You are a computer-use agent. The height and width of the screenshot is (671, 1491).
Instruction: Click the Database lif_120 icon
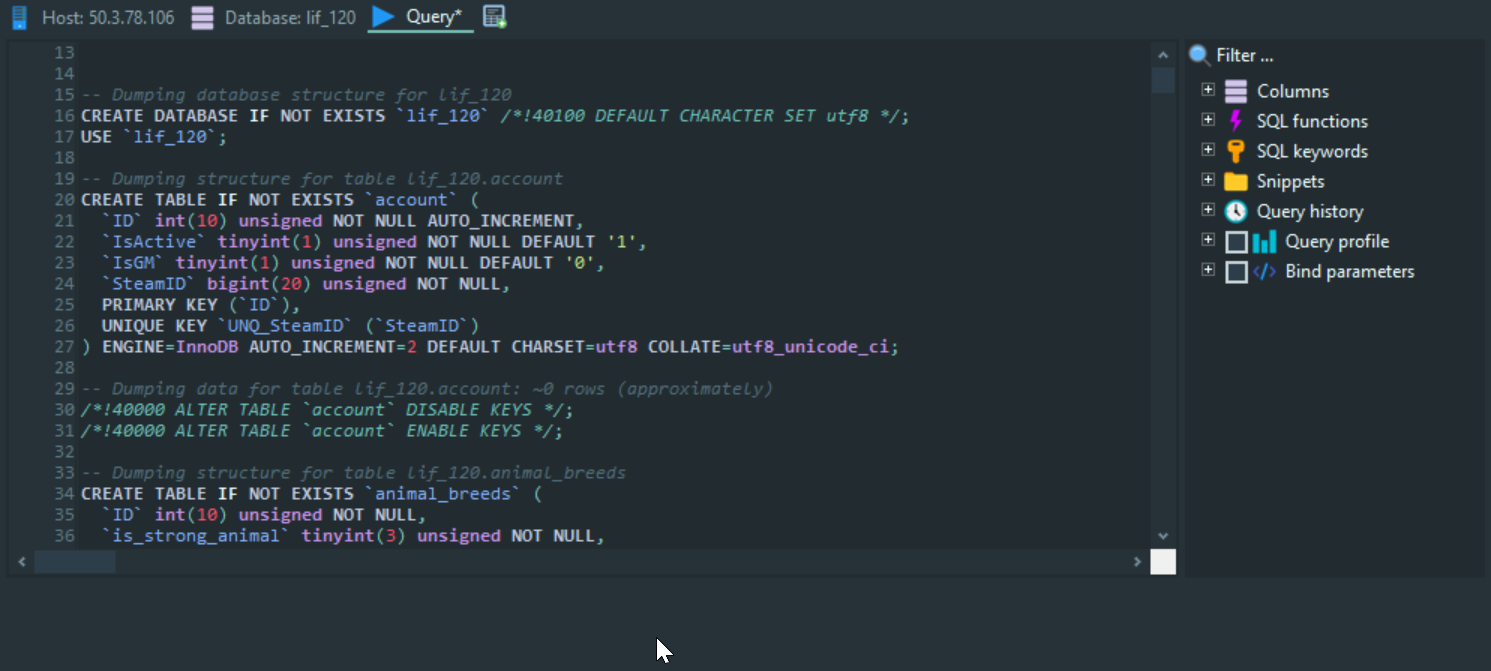203,17
